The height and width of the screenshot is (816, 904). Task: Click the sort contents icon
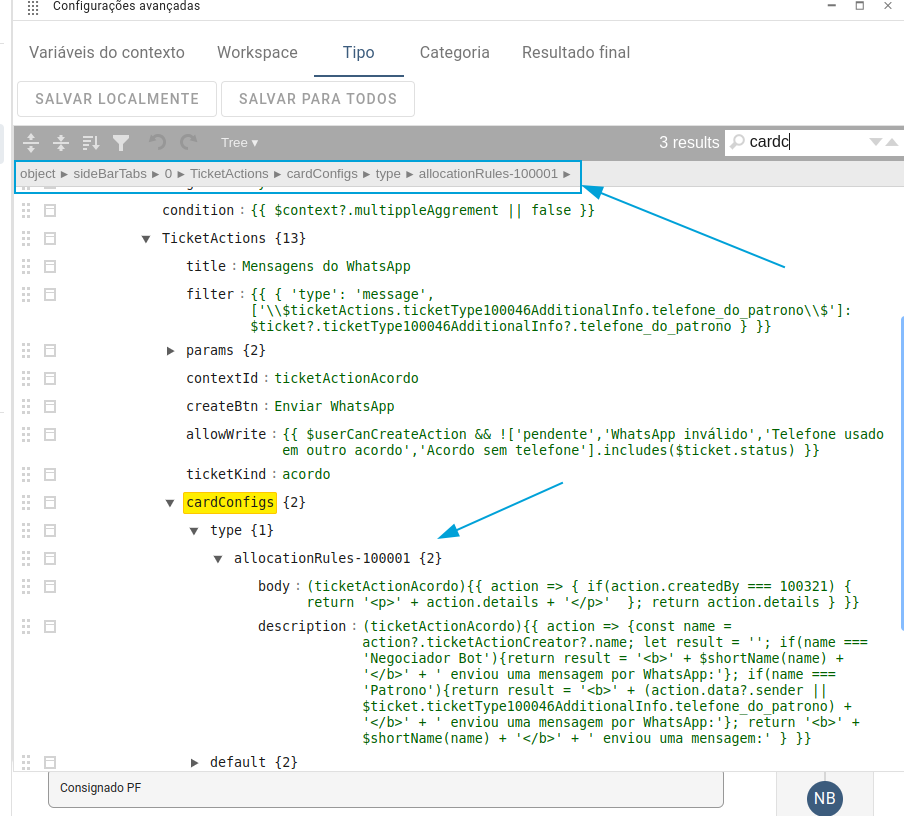coord(91,142)
